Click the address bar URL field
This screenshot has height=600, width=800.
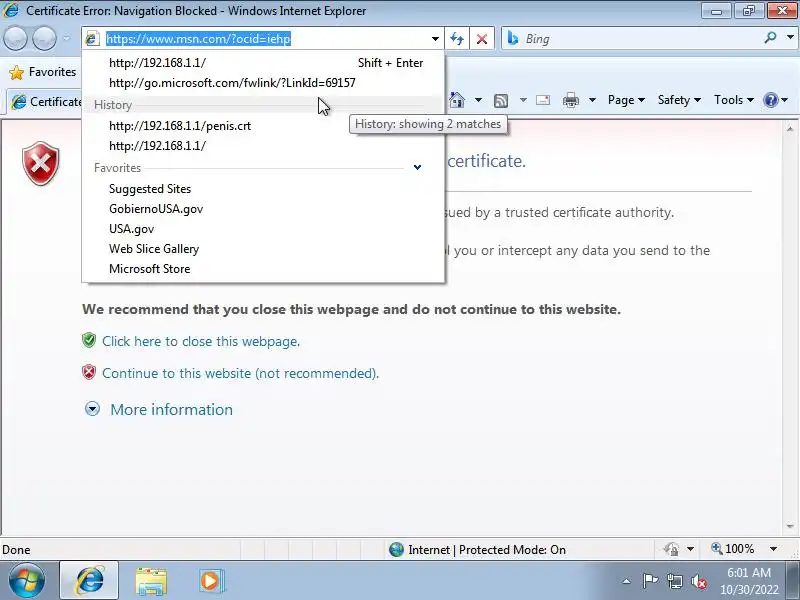coord(263,39)
